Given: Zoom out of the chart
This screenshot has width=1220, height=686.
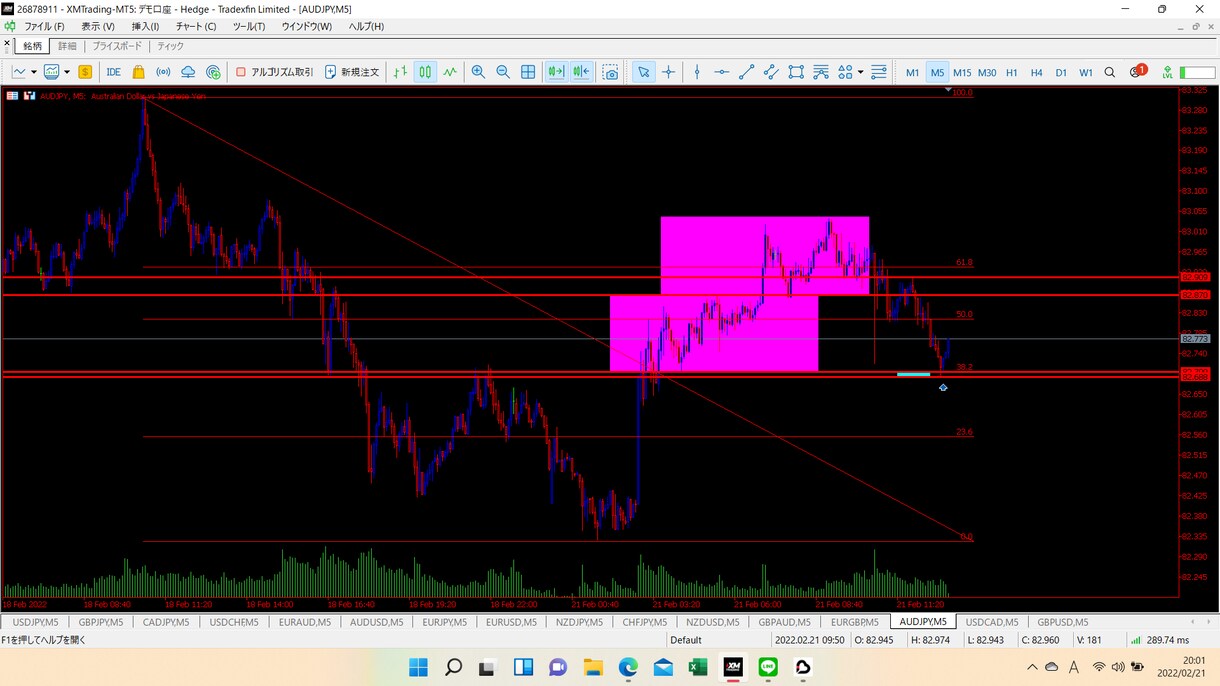Looking at the screenshot, I should pos(503,72).
